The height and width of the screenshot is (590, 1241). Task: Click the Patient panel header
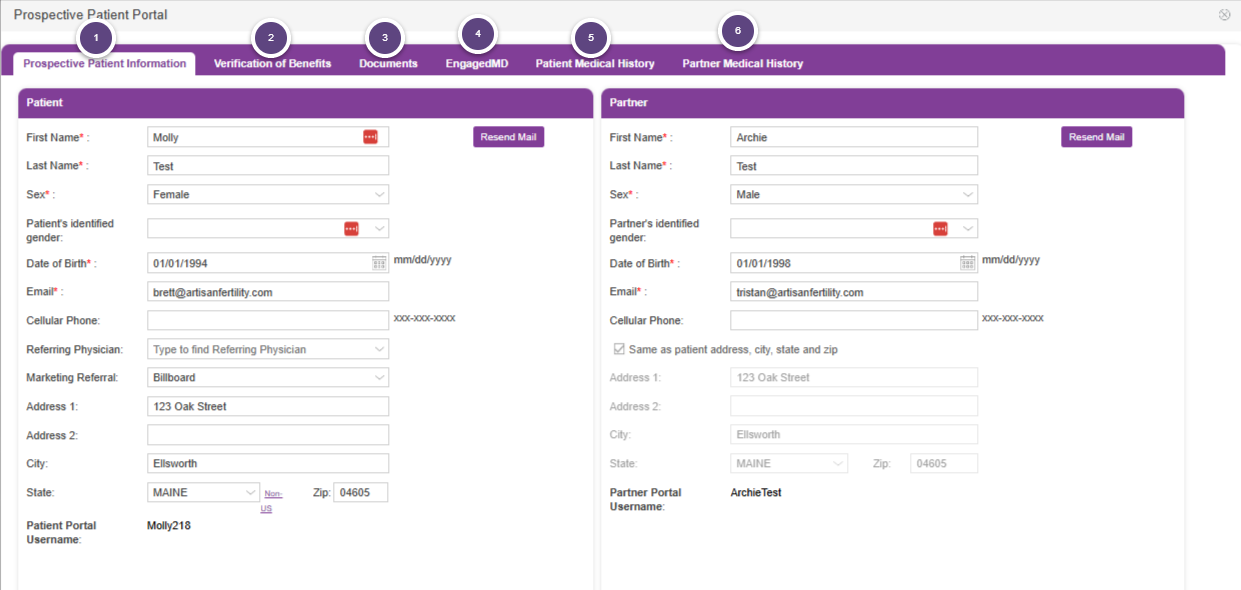[x=306, y=103]
